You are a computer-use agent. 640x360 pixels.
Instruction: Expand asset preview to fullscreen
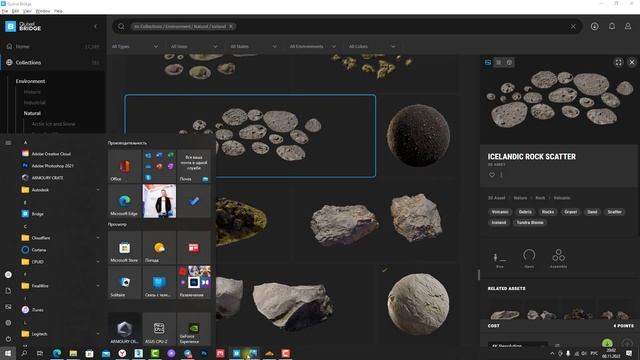click(x=619, y=62)
